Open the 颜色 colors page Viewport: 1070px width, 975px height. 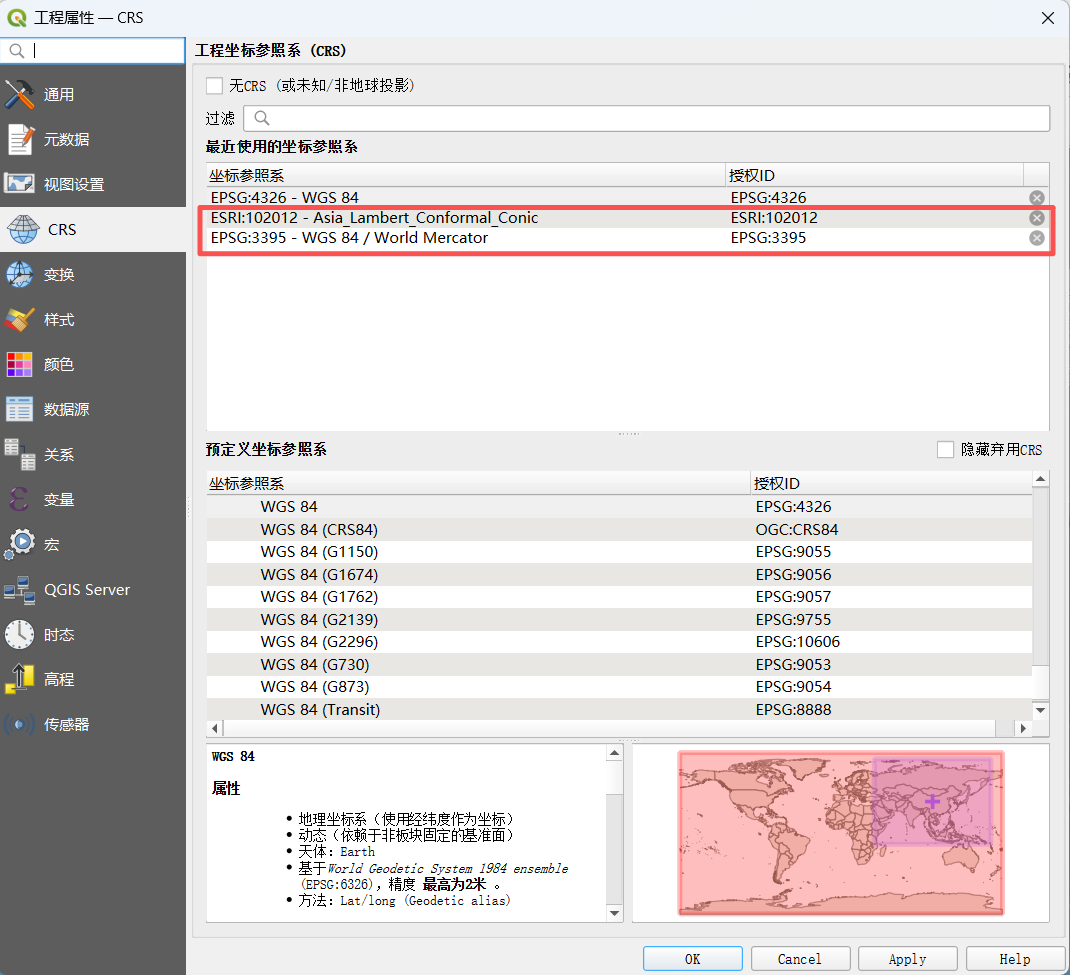coord(93,364)
